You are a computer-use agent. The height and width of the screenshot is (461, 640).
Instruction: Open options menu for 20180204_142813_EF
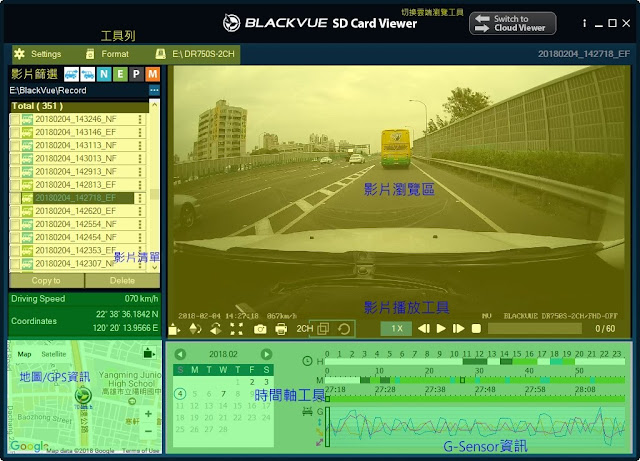coord(140,185)
